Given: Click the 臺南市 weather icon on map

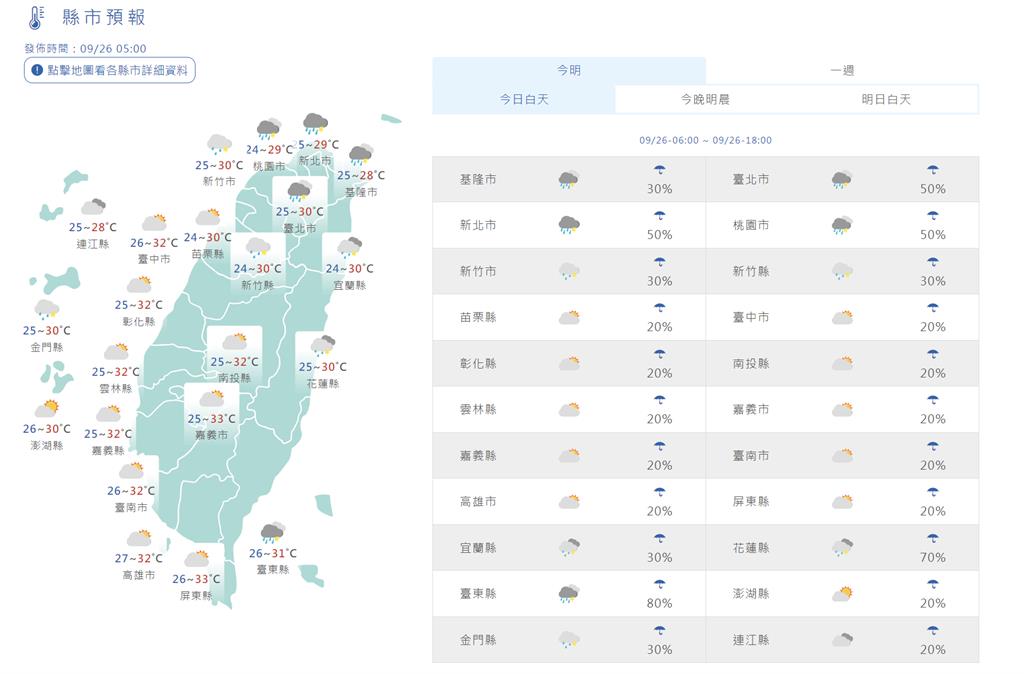Looking at the screenshot, I should tap(131, 470).
